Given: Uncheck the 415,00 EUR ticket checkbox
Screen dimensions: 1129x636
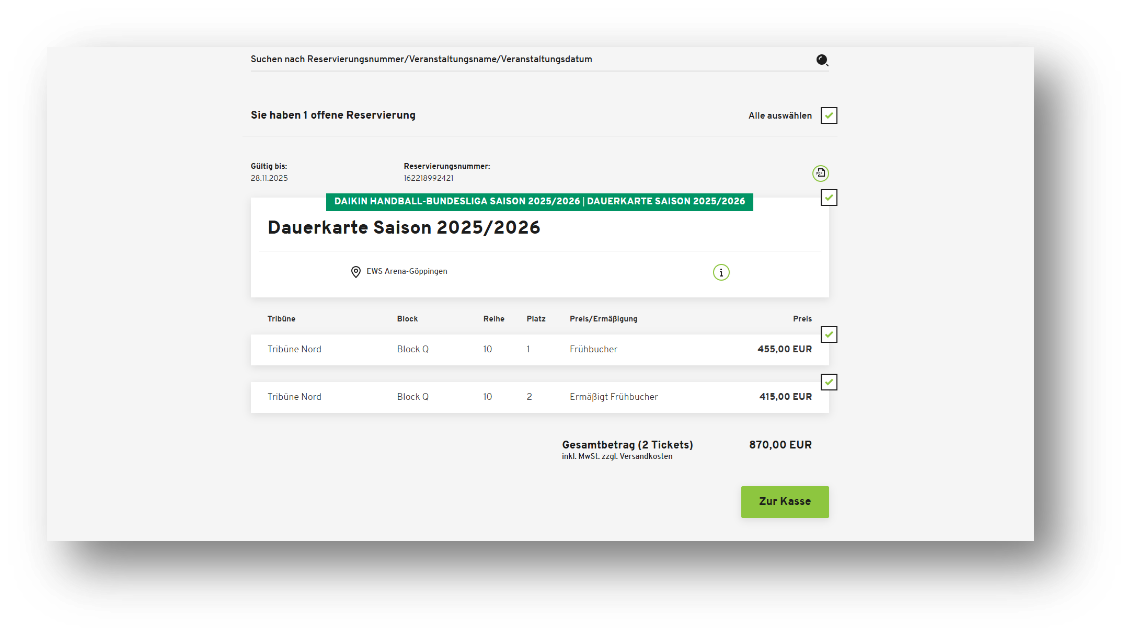Looking at the screenshot, I should [829, 382].
